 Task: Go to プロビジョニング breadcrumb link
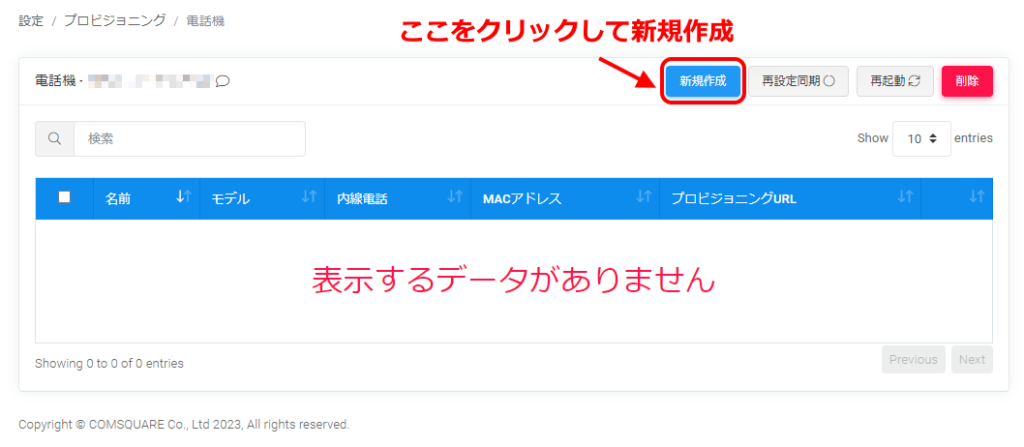click(x=114, y=20)
